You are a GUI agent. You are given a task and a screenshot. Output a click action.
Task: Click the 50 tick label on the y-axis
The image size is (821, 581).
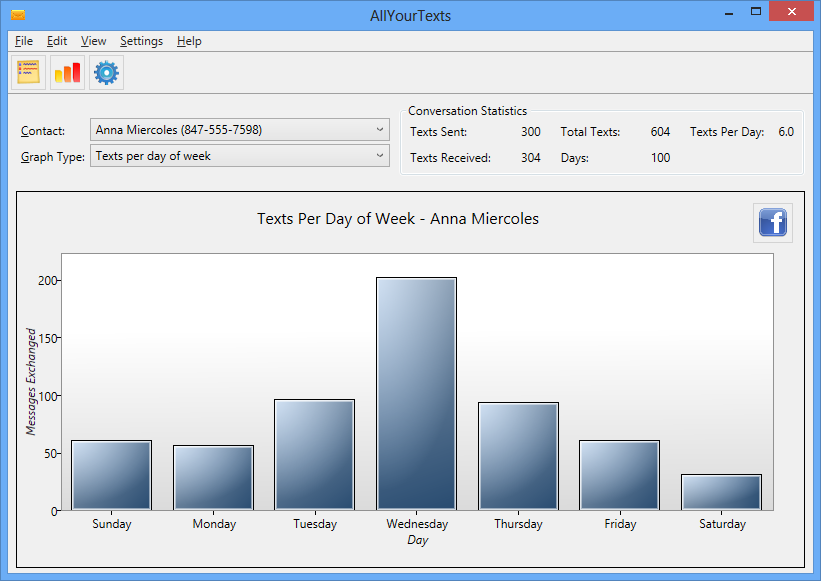(50, 453)
